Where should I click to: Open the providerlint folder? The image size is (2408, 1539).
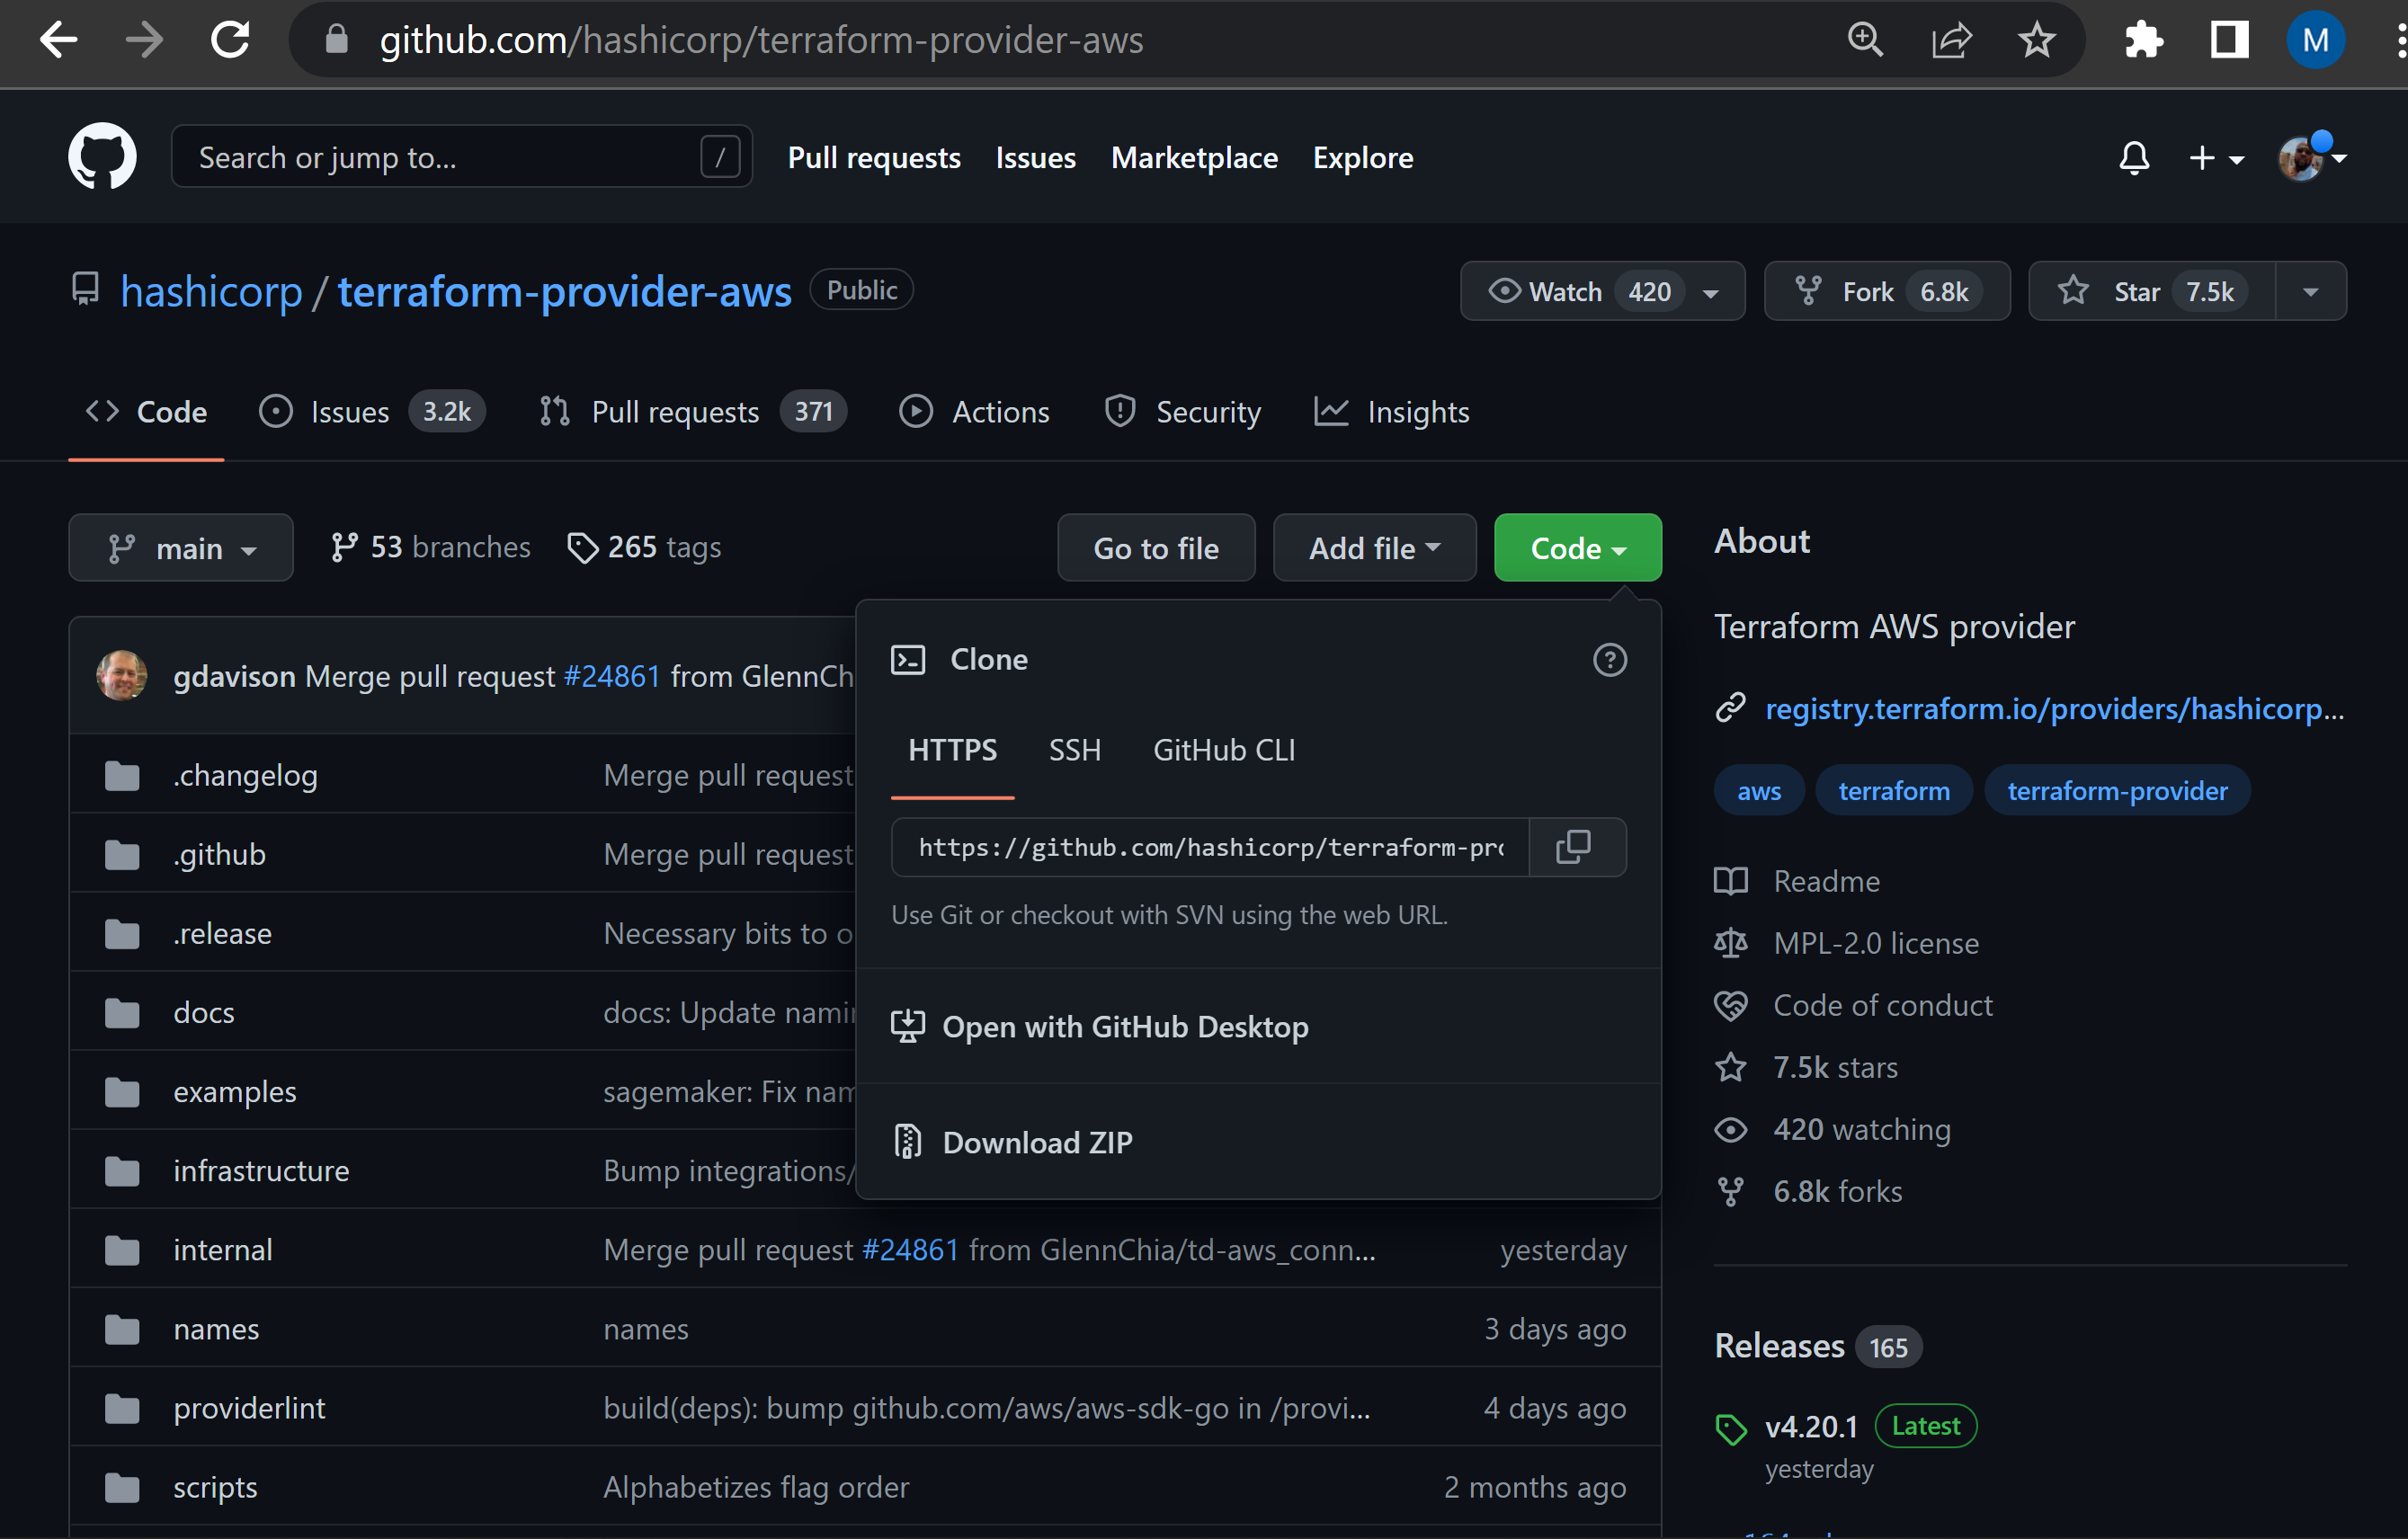[x=249, y=1408]
